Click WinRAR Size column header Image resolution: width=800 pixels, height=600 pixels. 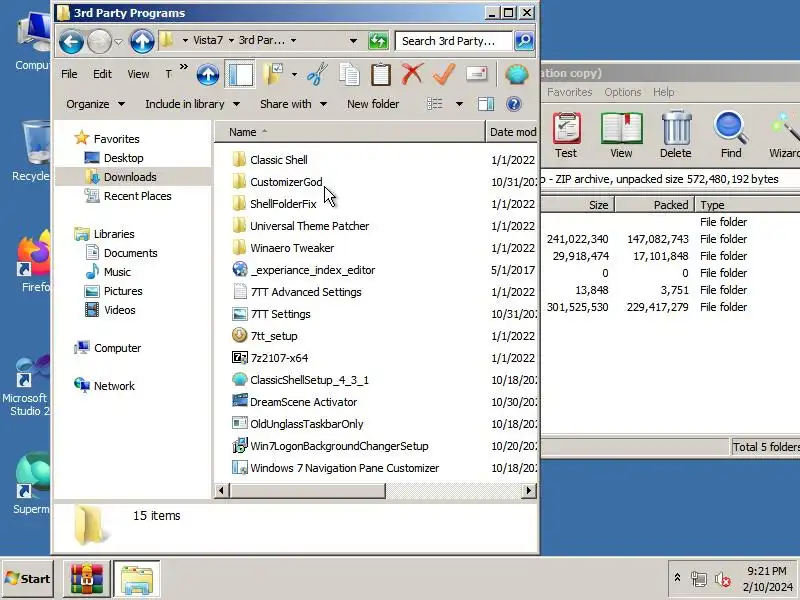tap(578, 205)
